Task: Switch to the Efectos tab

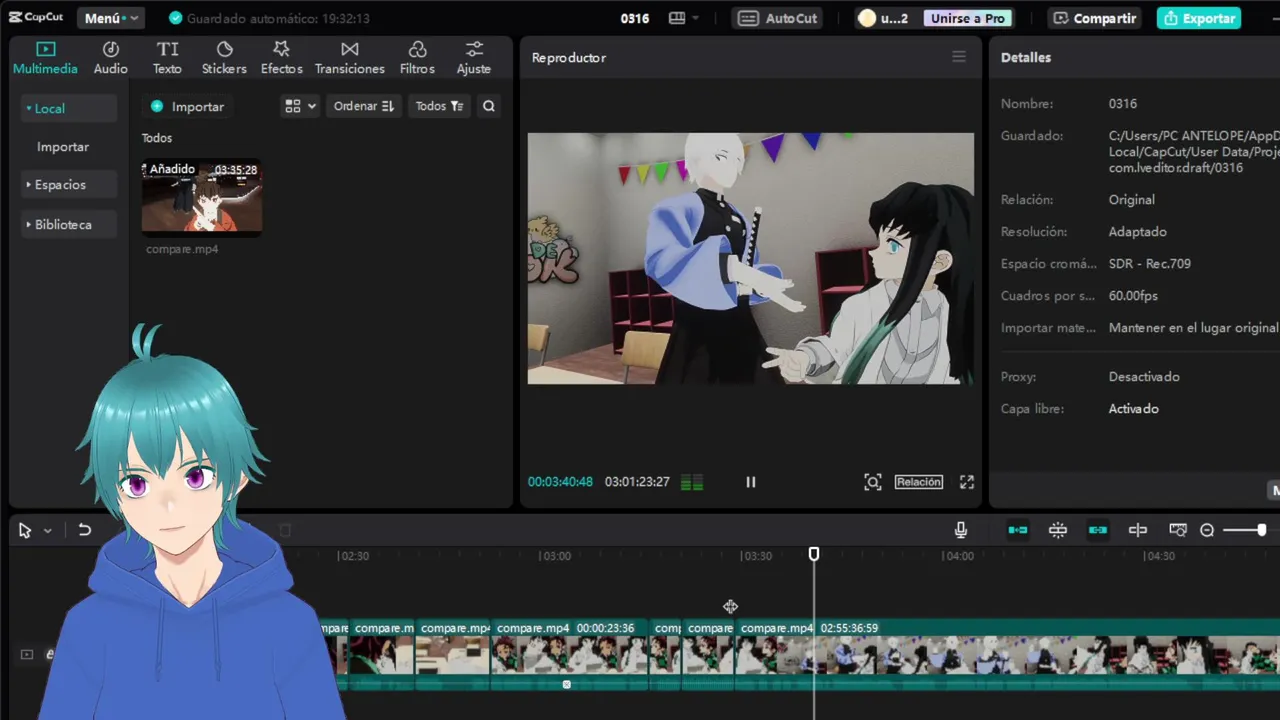Action: point(281,58)
